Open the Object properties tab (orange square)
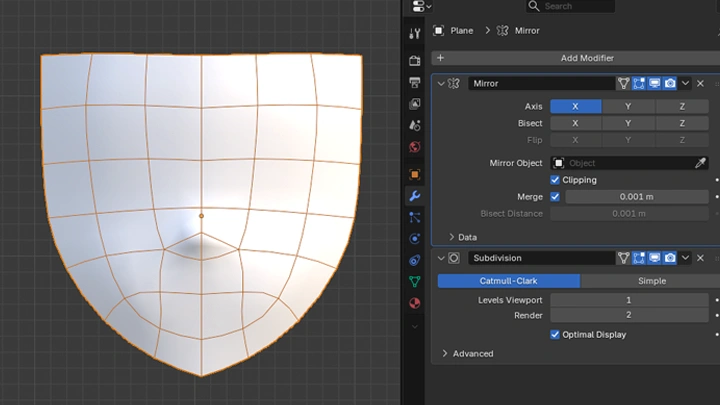 click(x=415, y=174)
